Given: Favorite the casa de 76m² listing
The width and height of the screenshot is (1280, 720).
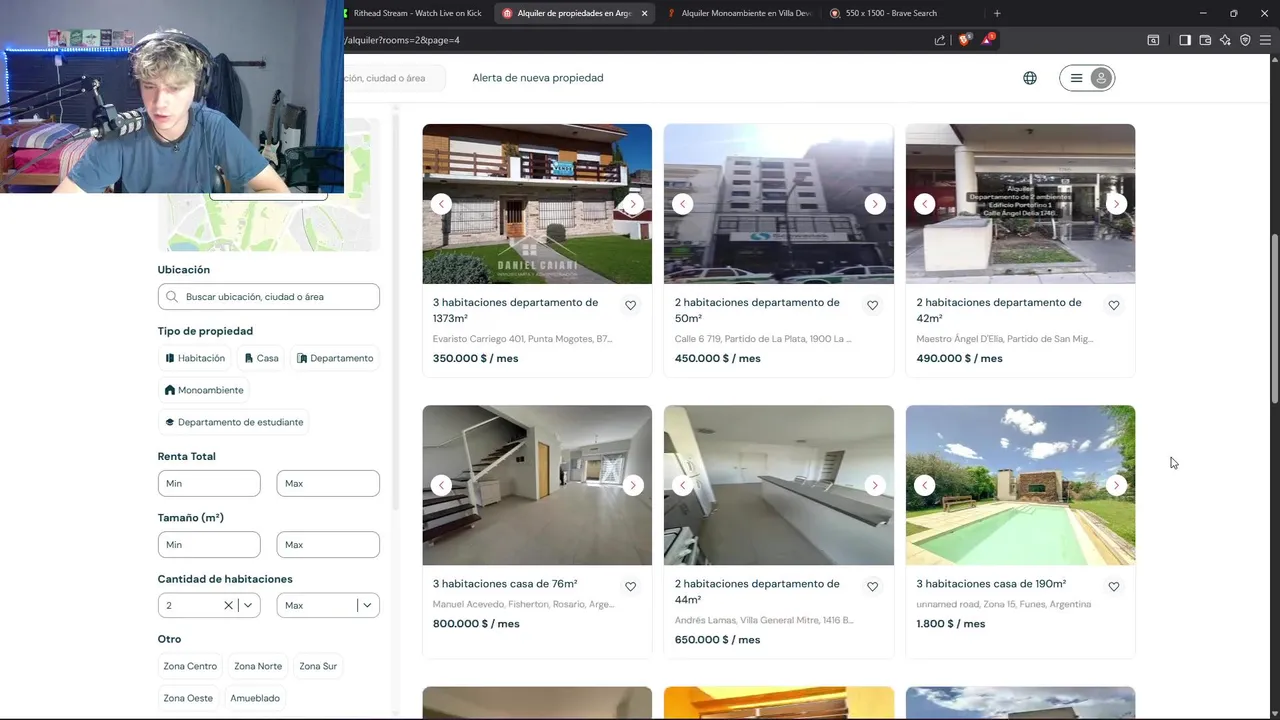Looking at the screenshot, I should click(x=630, y=587).
